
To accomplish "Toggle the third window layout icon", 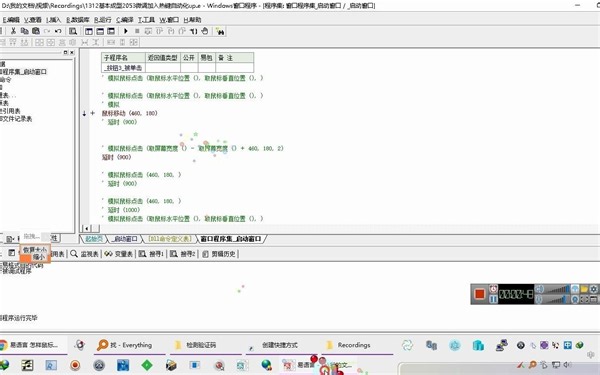I will click(x=111, y=31).
